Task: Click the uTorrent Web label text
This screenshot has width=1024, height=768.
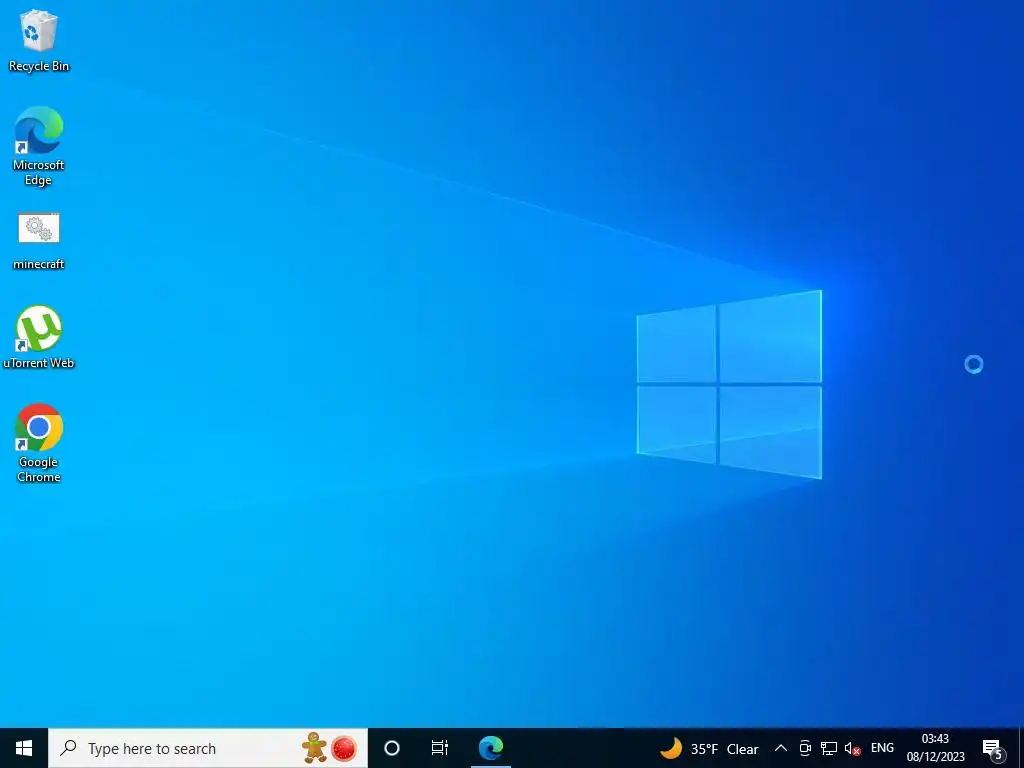Action: click(x=39, y=363)
